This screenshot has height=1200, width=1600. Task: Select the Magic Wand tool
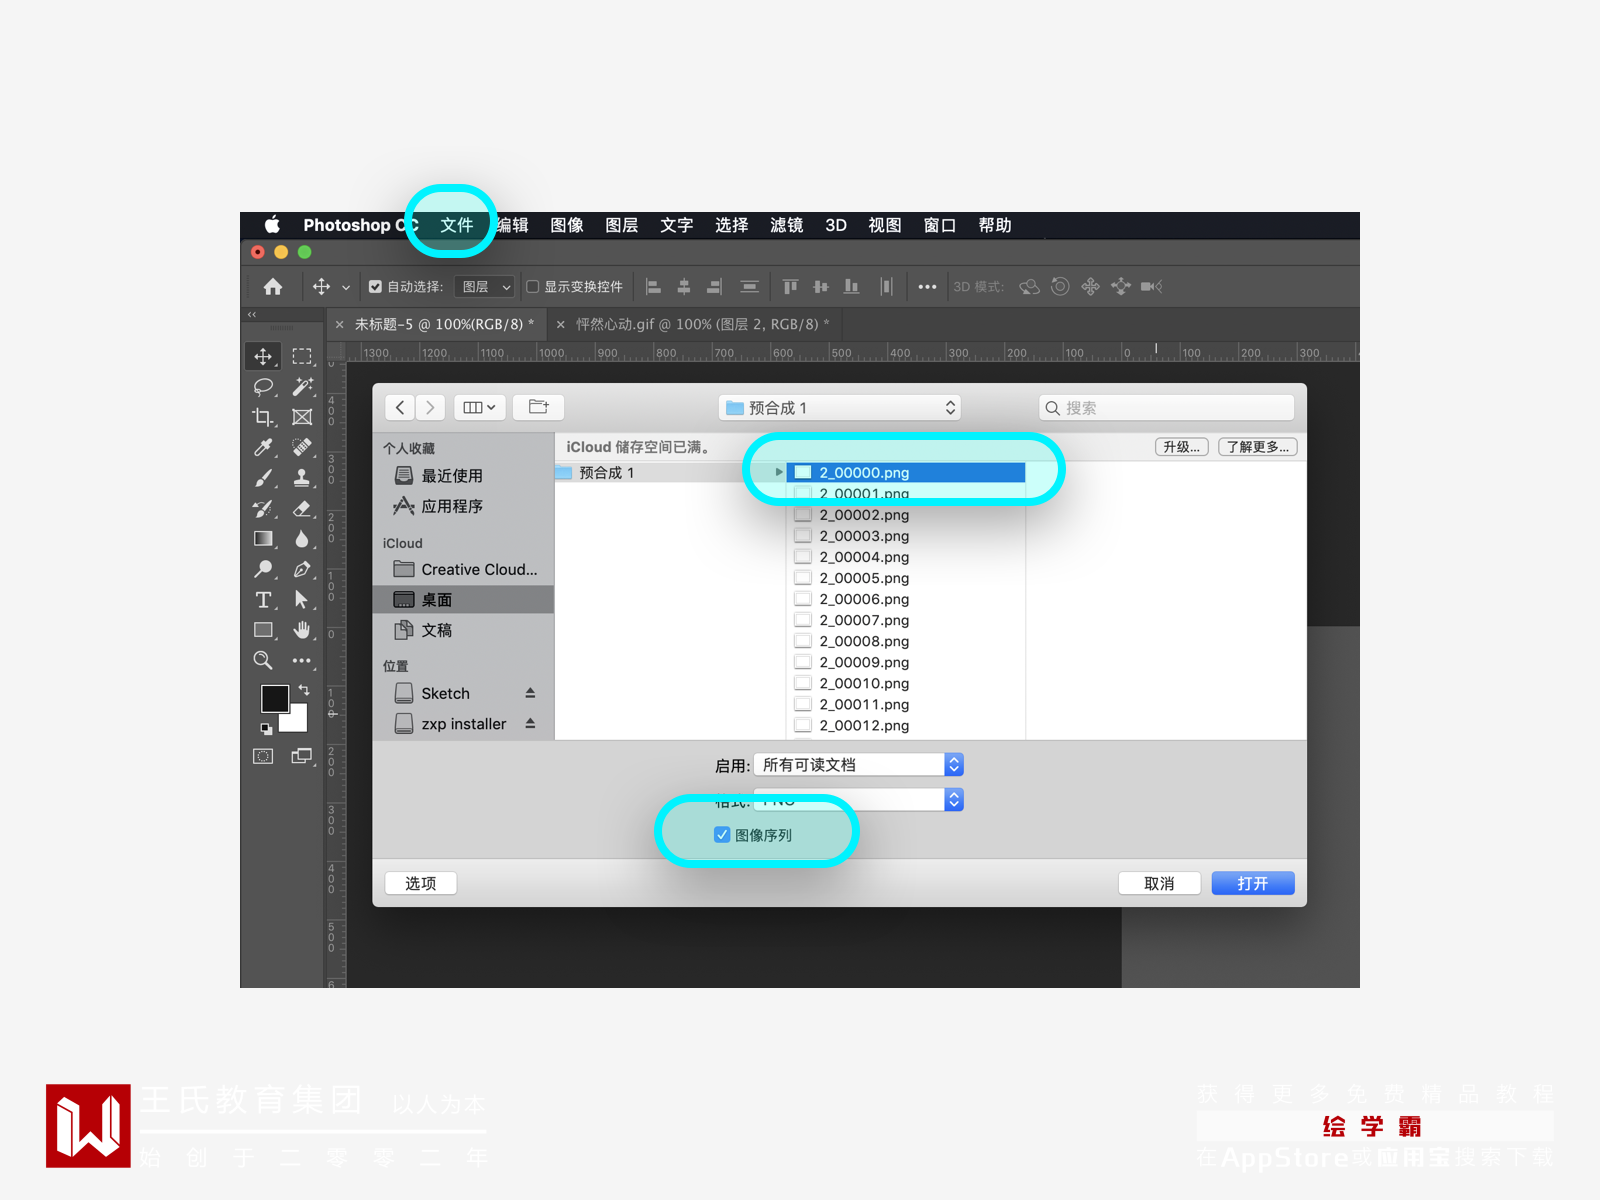(302, 387)
